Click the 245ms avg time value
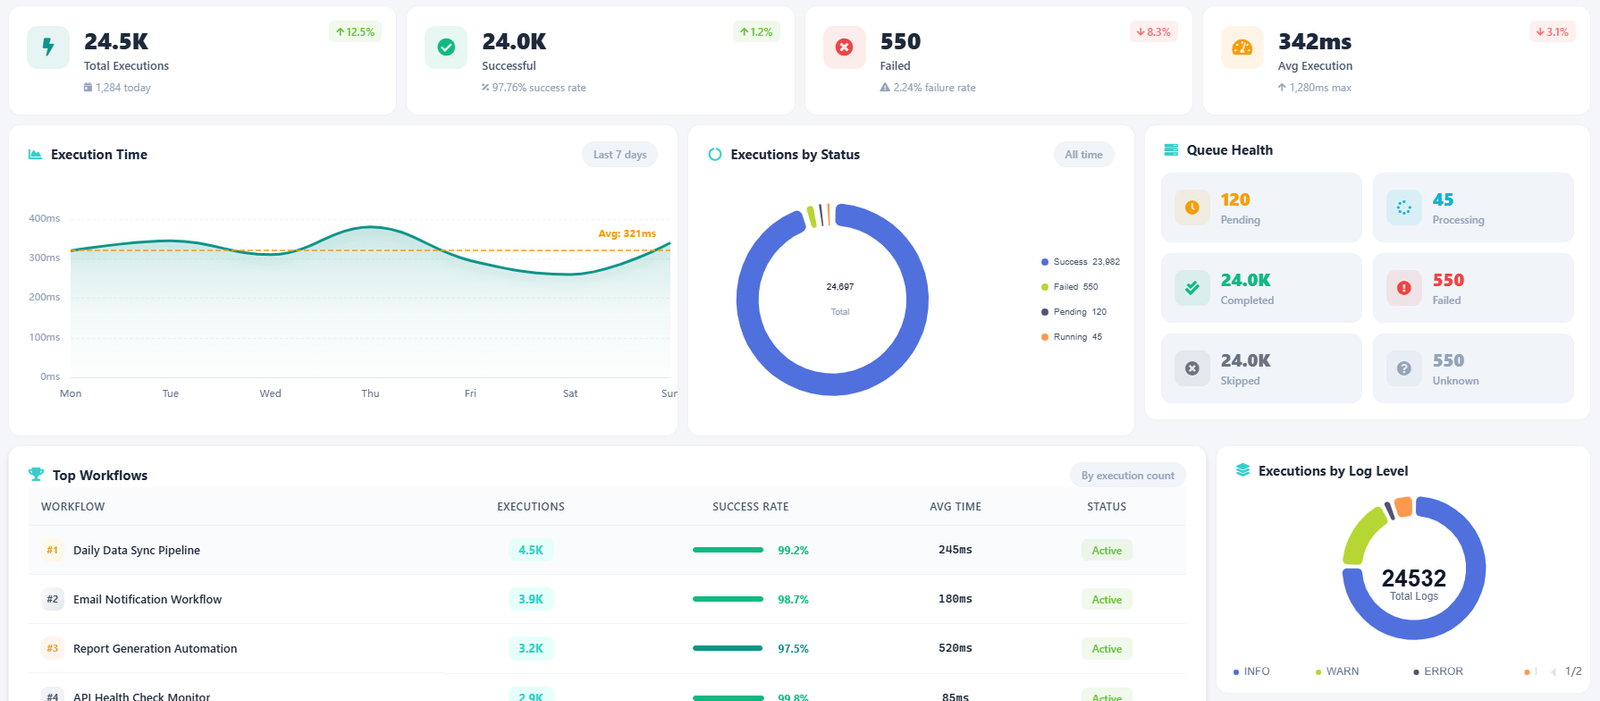Screen dimensions: 1600x701 (955, 550)
